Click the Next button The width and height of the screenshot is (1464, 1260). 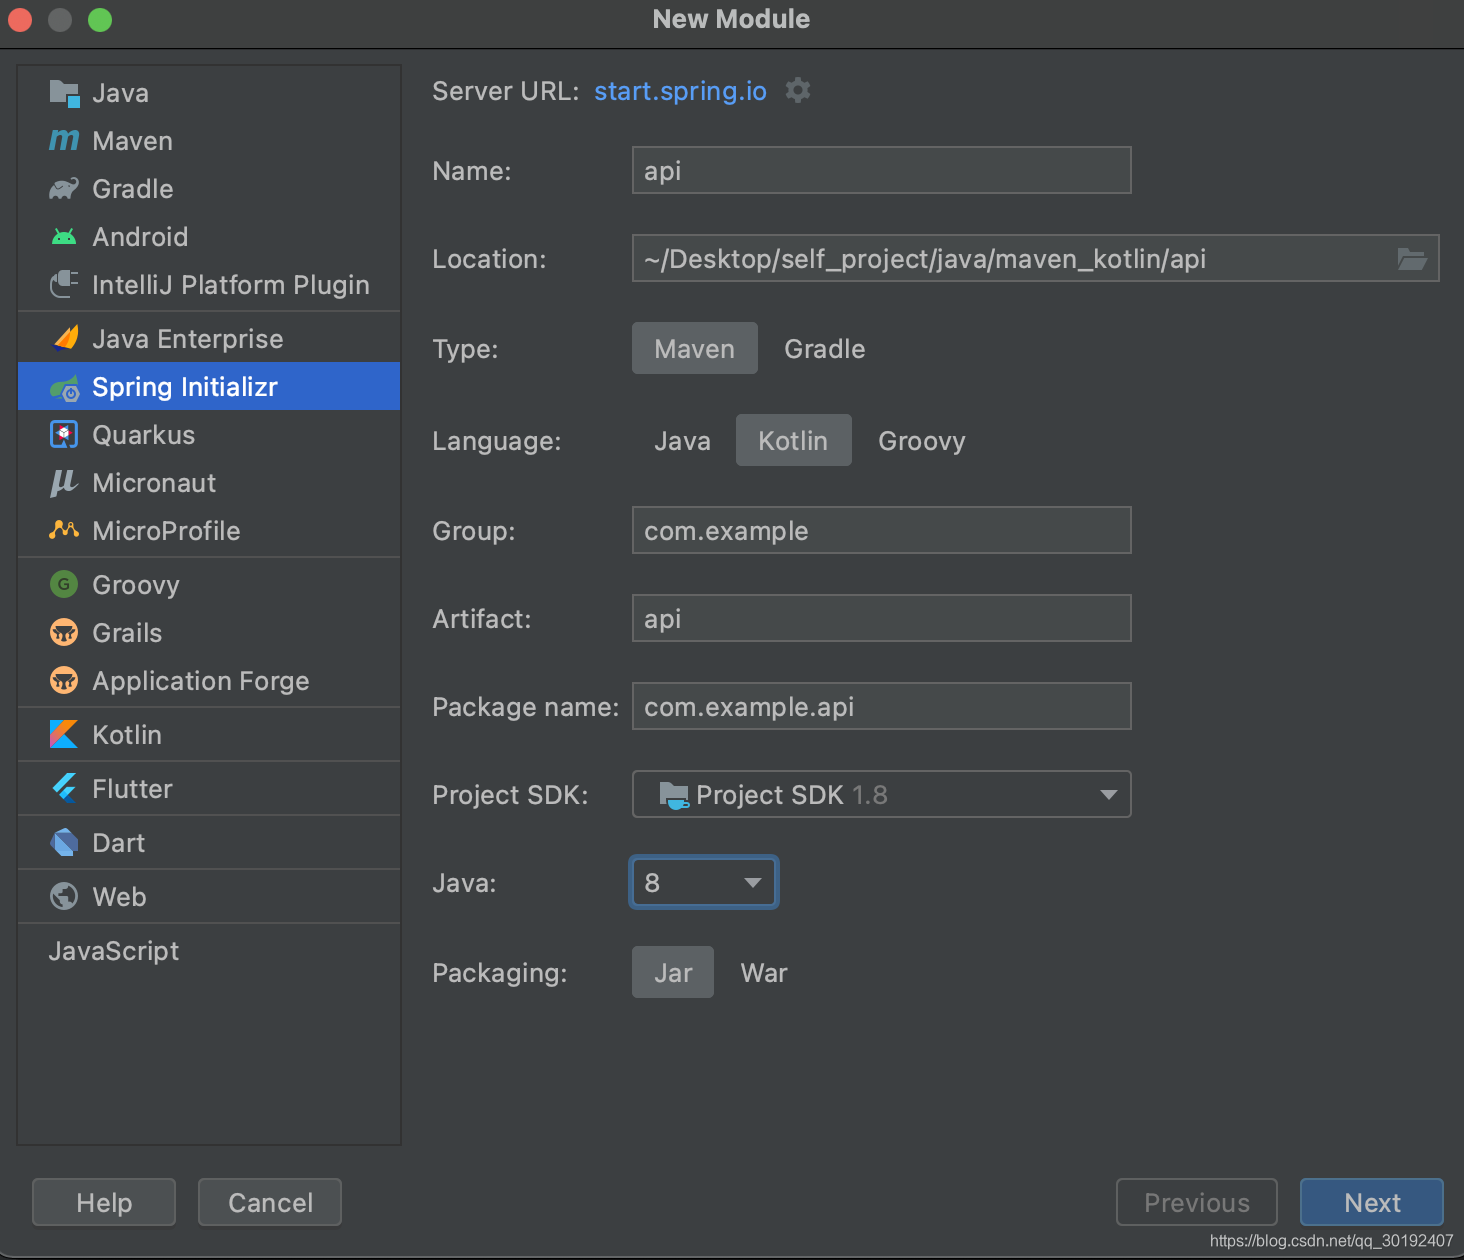pyautogui.click(x=1372, y=1202)
